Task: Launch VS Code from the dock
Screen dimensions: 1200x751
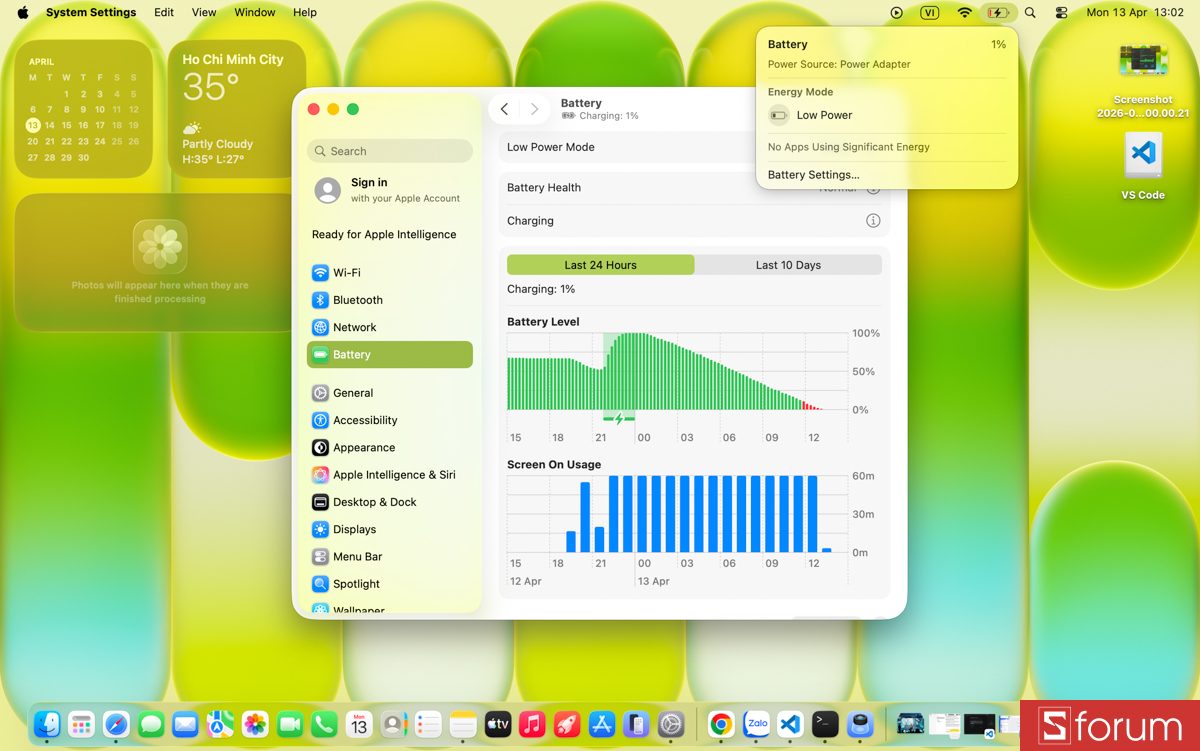Action: pyautogui.click(x=789, y=724)
